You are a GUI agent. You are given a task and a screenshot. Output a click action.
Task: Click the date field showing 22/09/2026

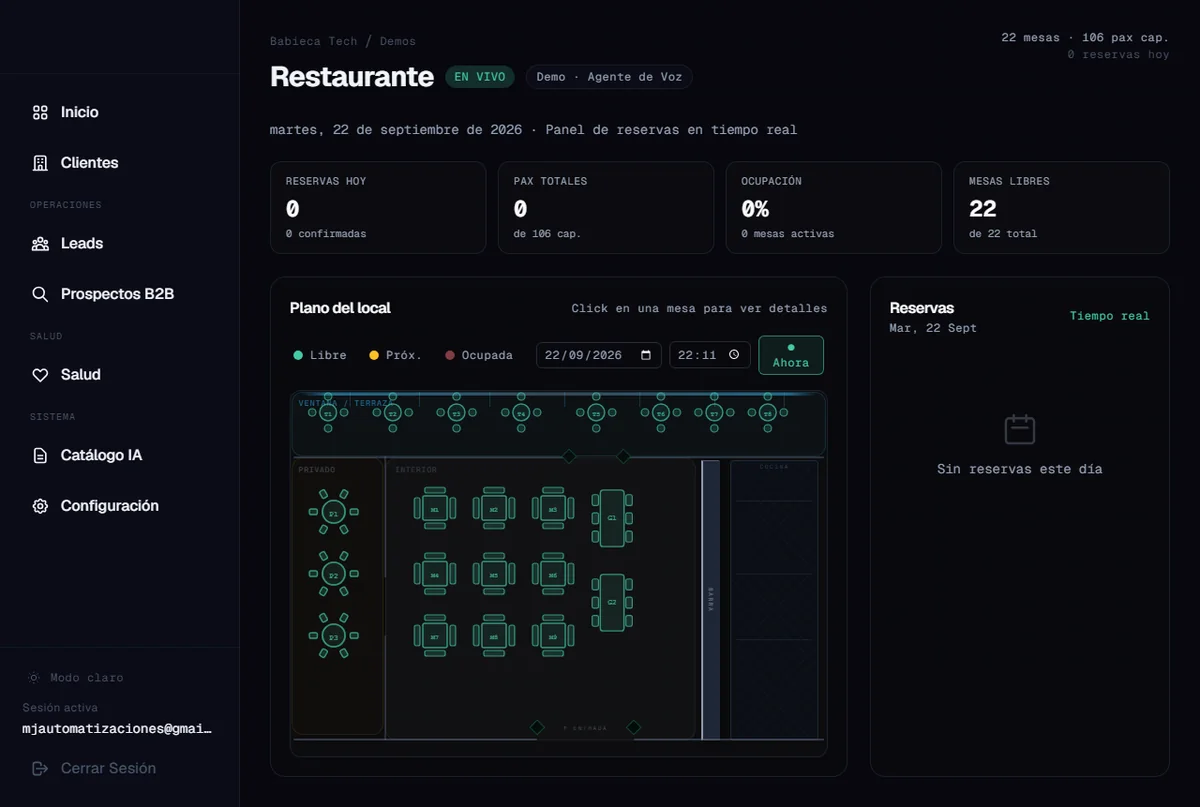(x=598, y=355)
